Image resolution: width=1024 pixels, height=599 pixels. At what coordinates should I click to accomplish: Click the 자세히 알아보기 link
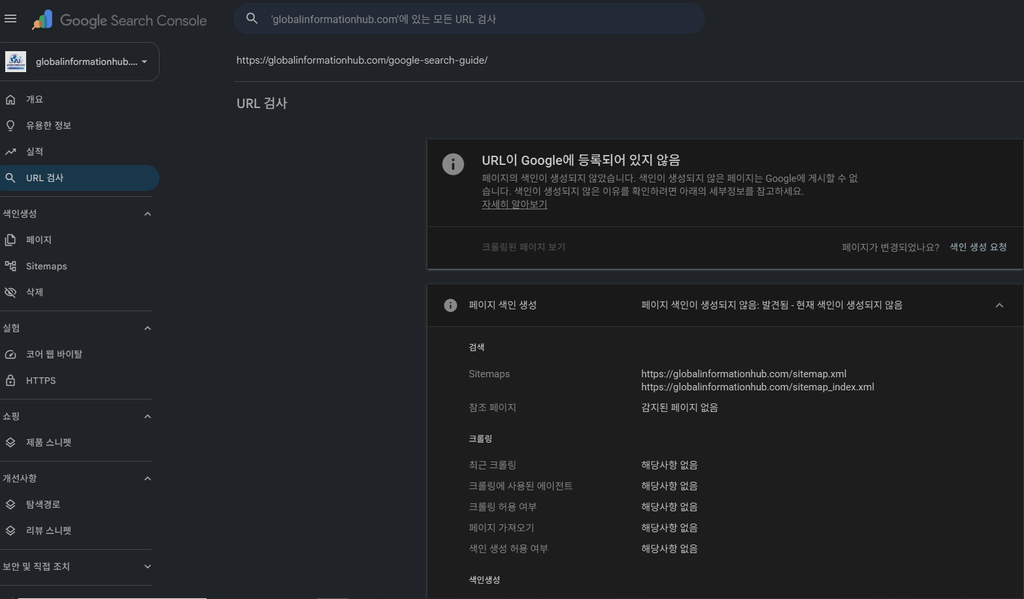pyautogui.click(x=514, y=204)
